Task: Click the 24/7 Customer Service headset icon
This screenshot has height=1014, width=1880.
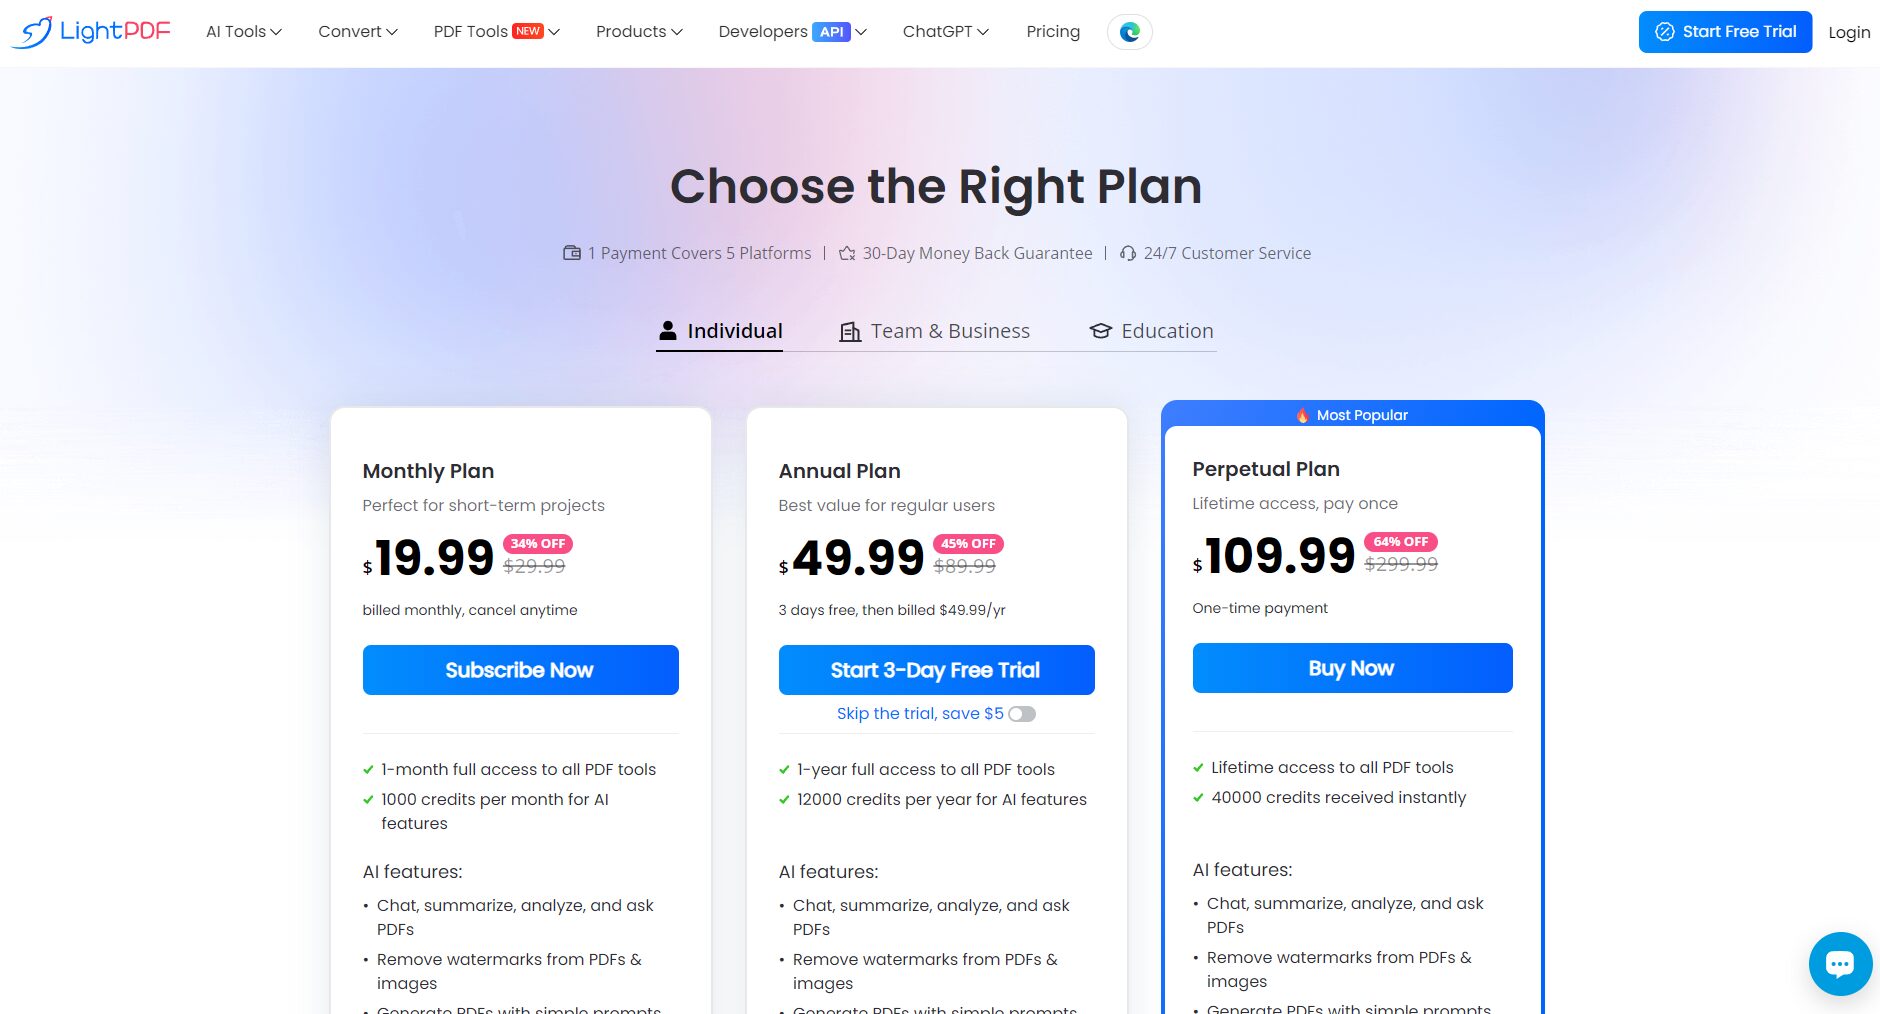Action: 1128,253
